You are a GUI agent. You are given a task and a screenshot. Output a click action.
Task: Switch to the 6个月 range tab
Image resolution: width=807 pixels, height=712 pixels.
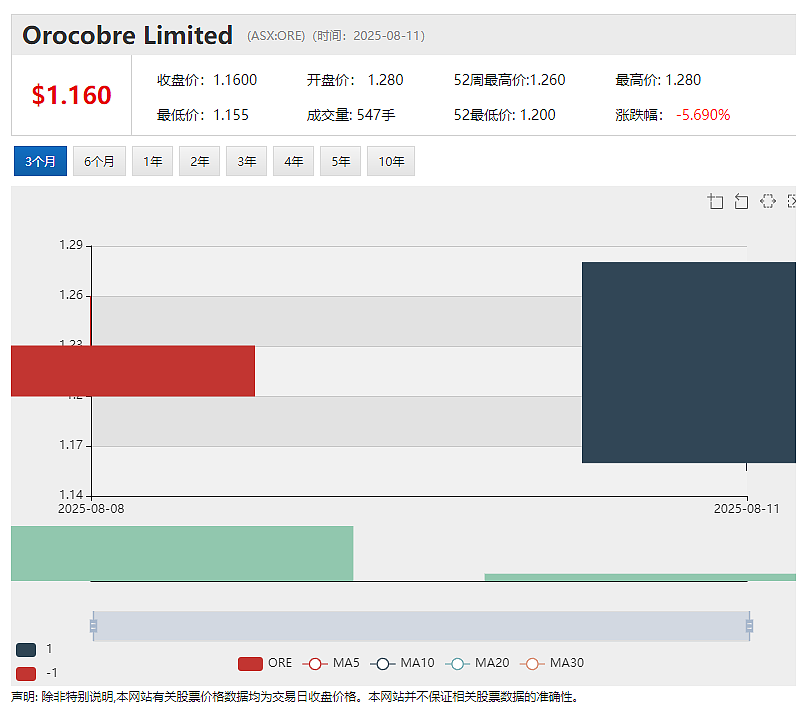tap(99, 161)
